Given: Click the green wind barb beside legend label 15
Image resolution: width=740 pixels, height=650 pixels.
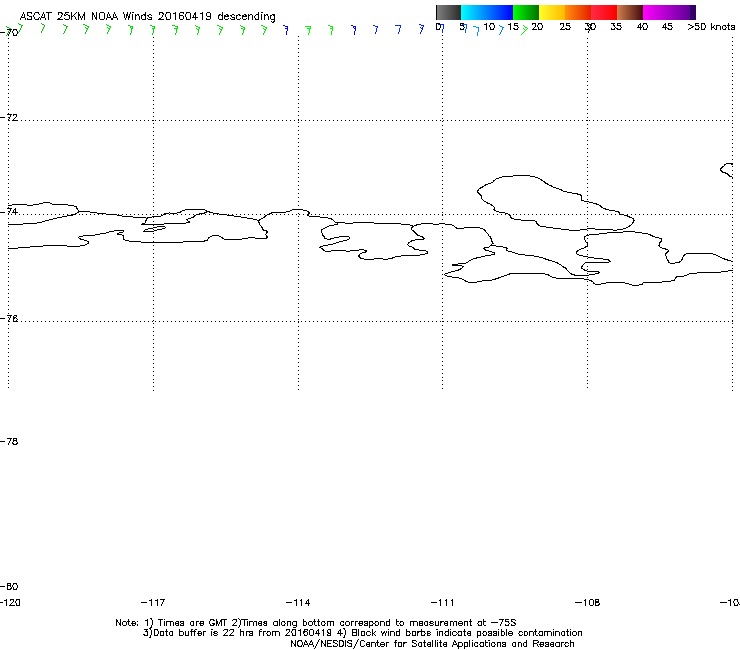Looking at the screenshot, I should pyautogui.click(x=525, y=30).
